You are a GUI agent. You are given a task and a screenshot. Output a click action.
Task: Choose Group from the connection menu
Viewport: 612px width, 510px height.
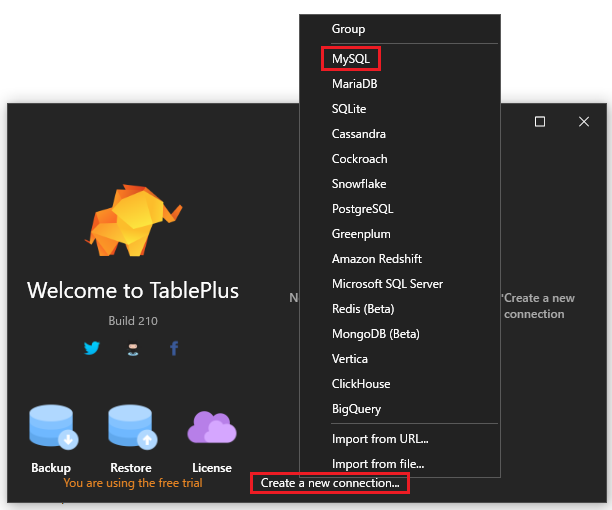[400, 29]
